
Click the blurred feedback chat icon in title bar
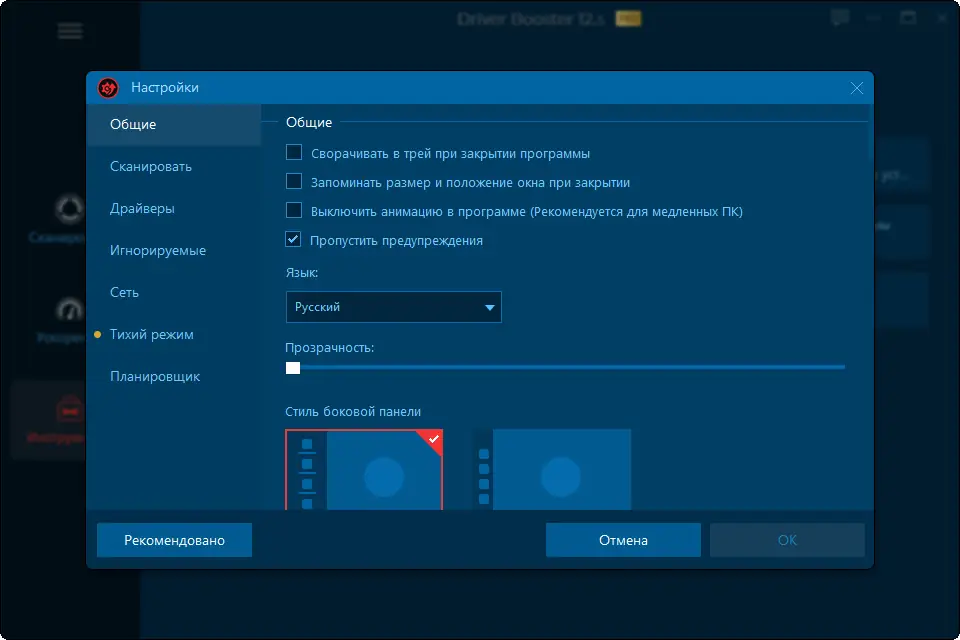[840, 18]
